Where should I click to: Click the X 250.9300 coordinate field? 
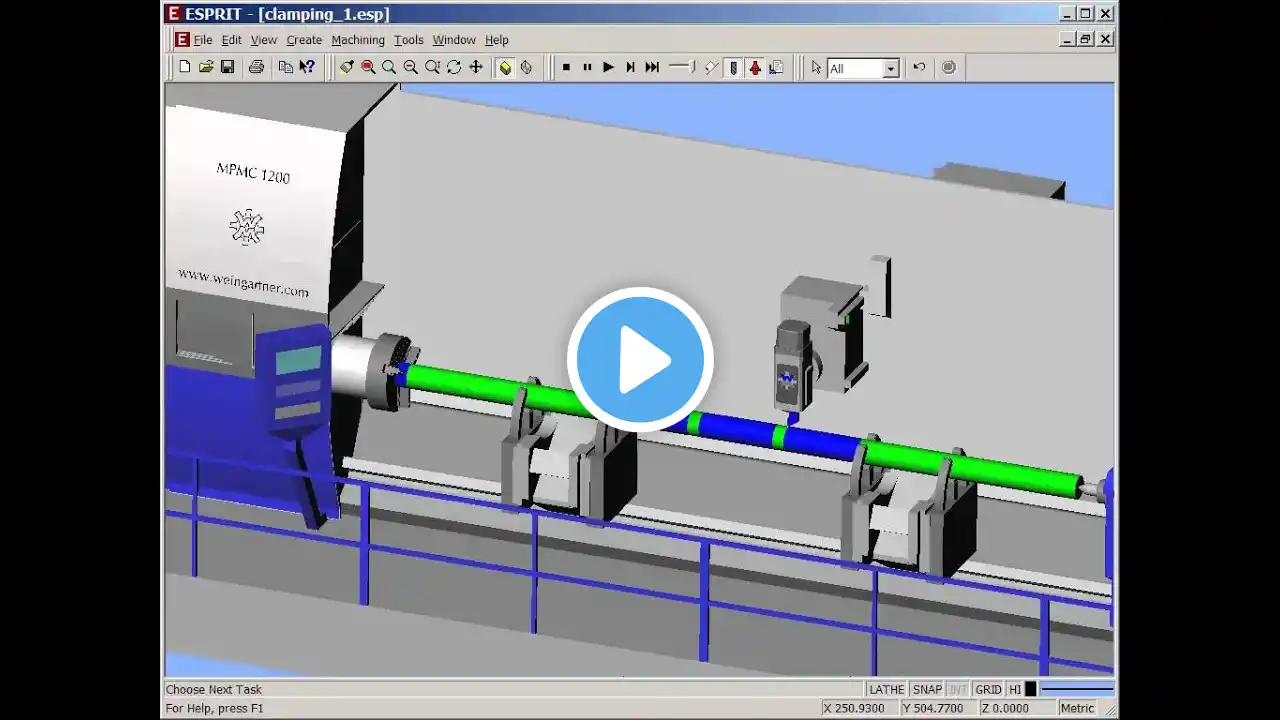858,708
